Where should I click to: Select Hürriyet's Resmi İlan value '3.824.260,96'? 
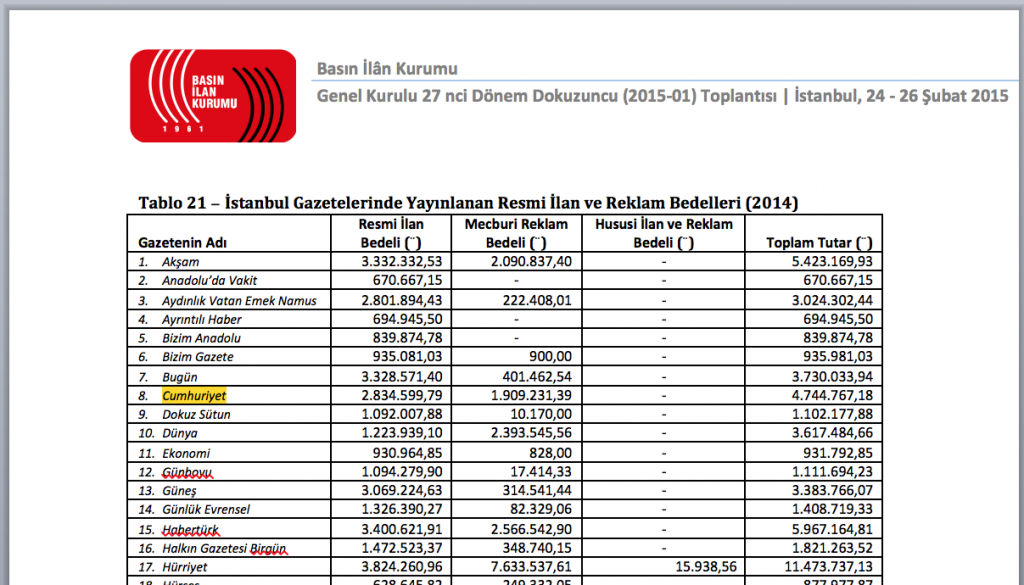click(x=402, y=567)
